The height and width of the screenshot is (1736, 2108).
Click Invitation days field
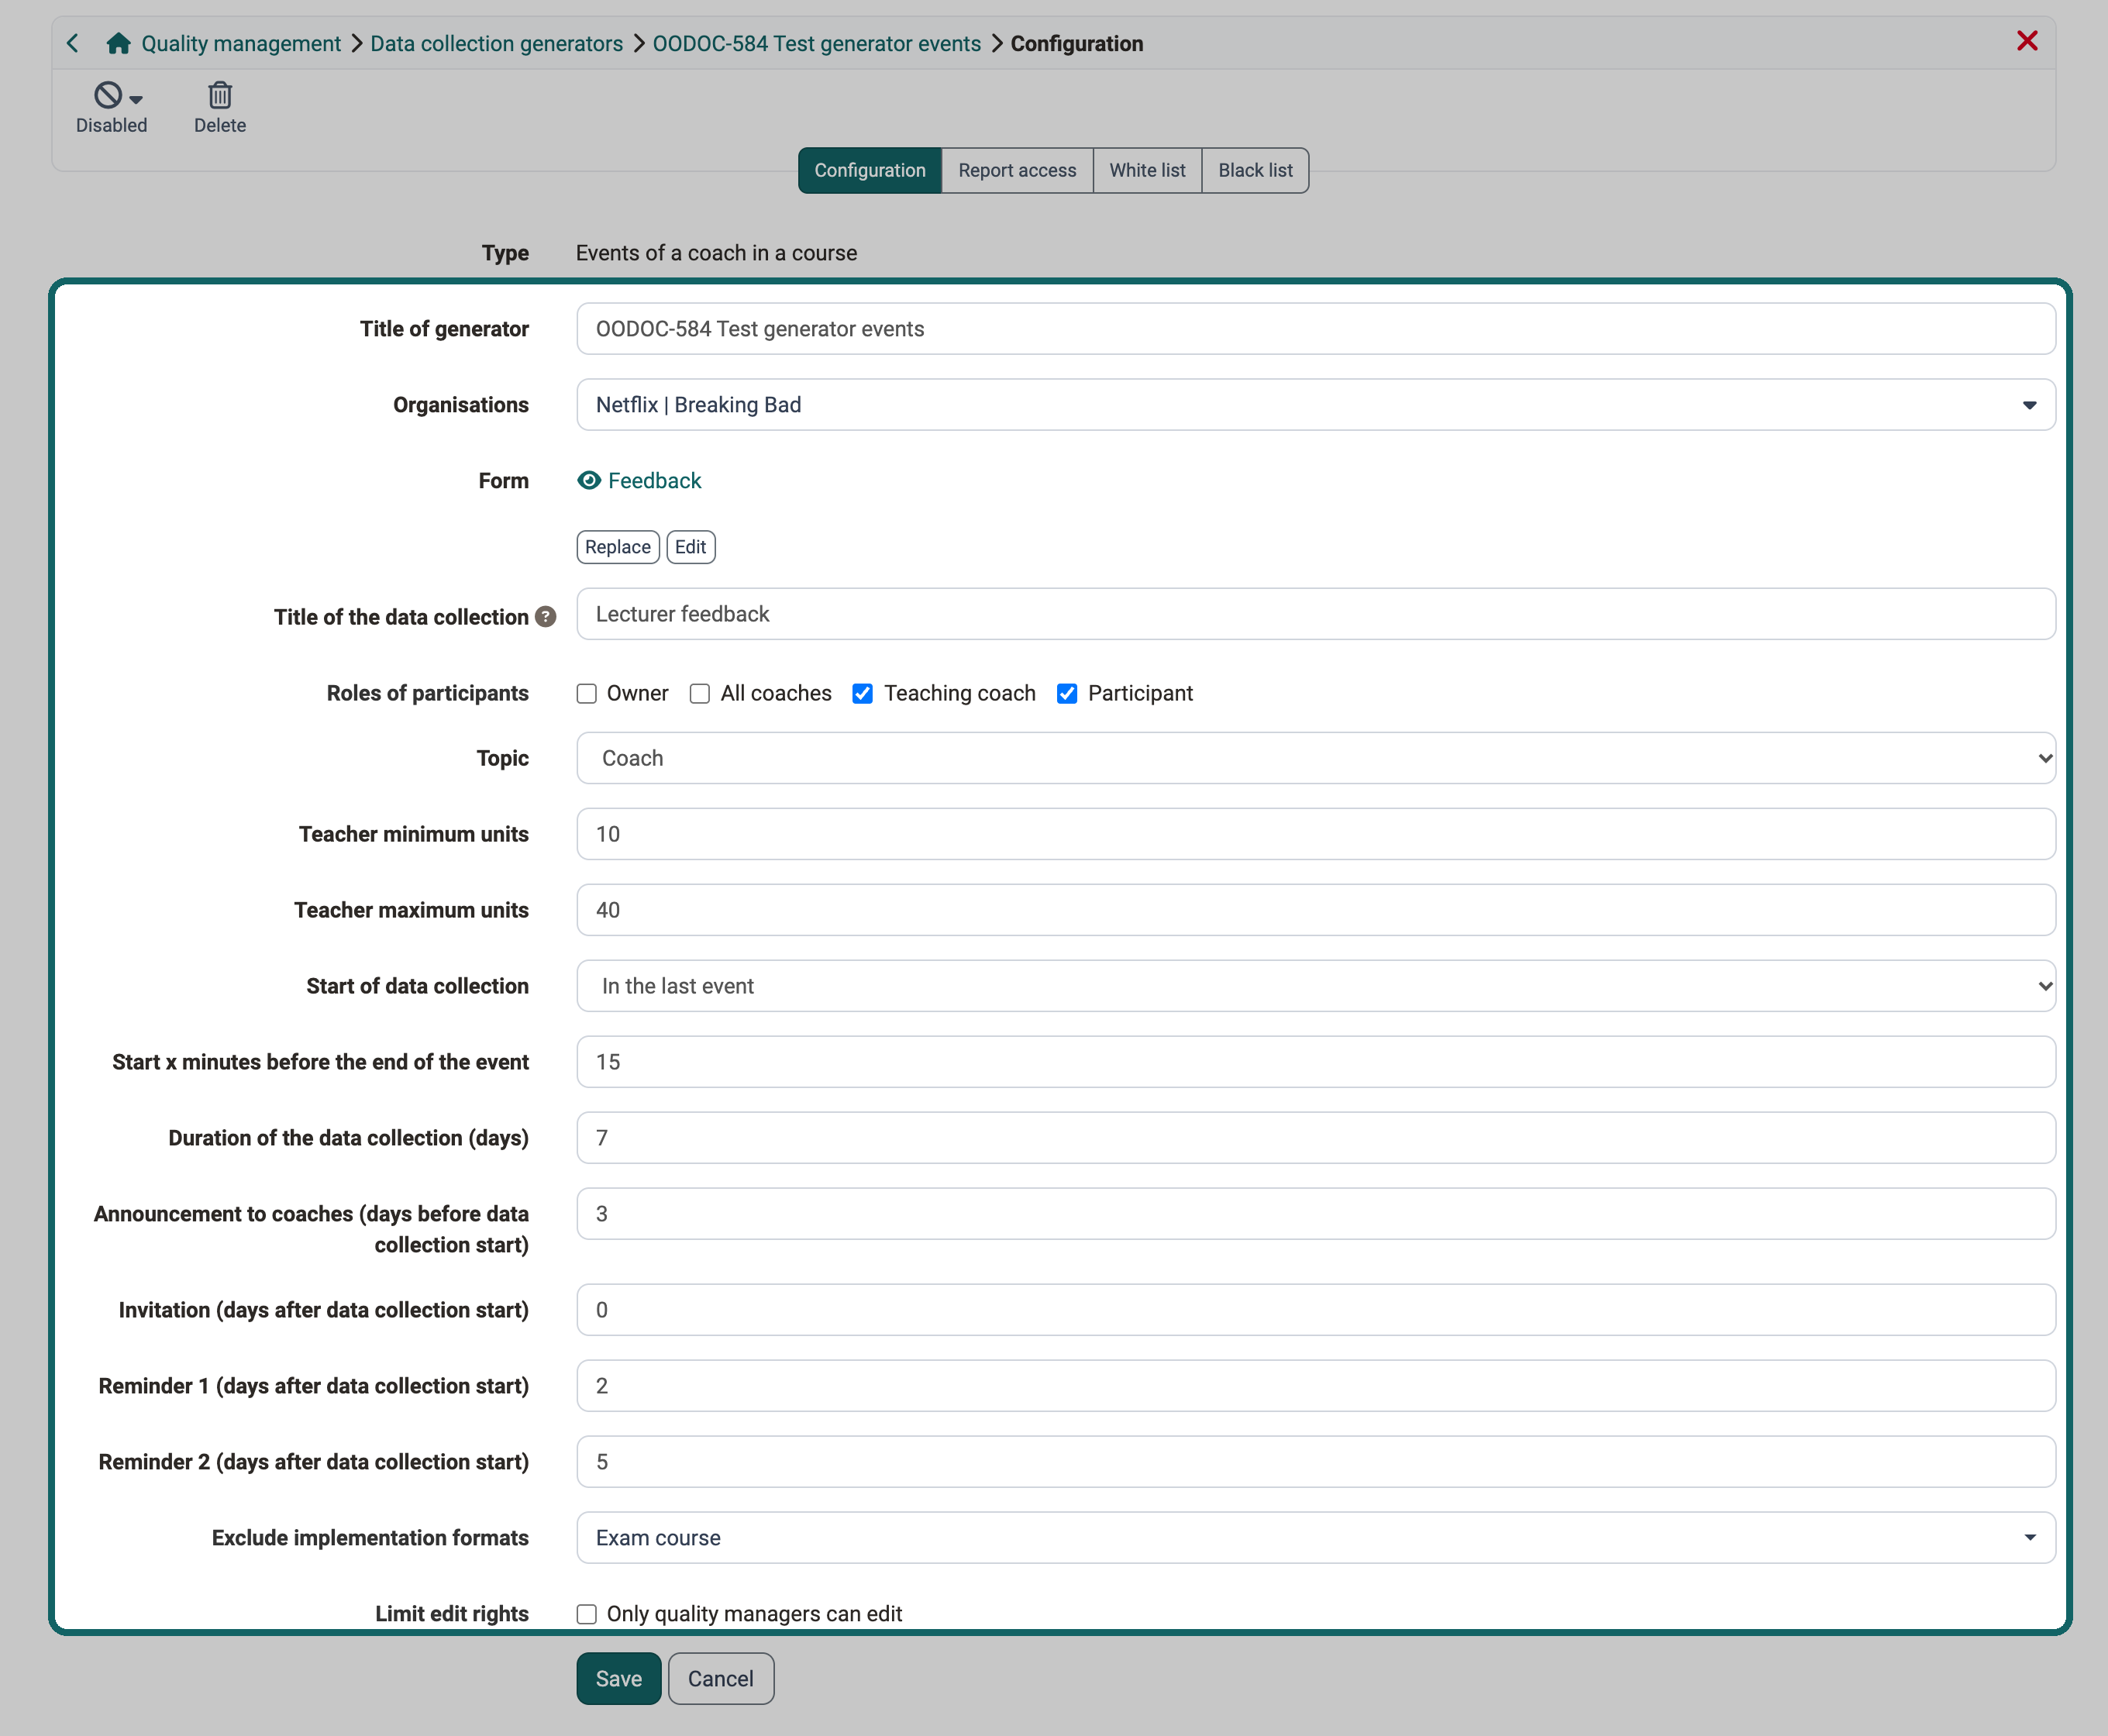(x=1316, y=1310)
